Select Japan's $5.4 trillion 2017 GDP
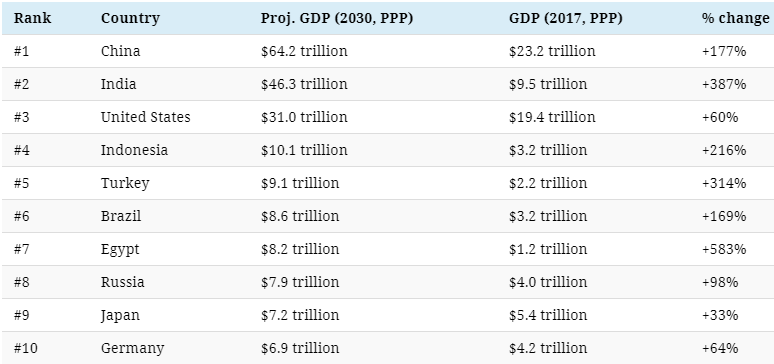The width and height of the screenshot is (774, 364). click(548, 315)
